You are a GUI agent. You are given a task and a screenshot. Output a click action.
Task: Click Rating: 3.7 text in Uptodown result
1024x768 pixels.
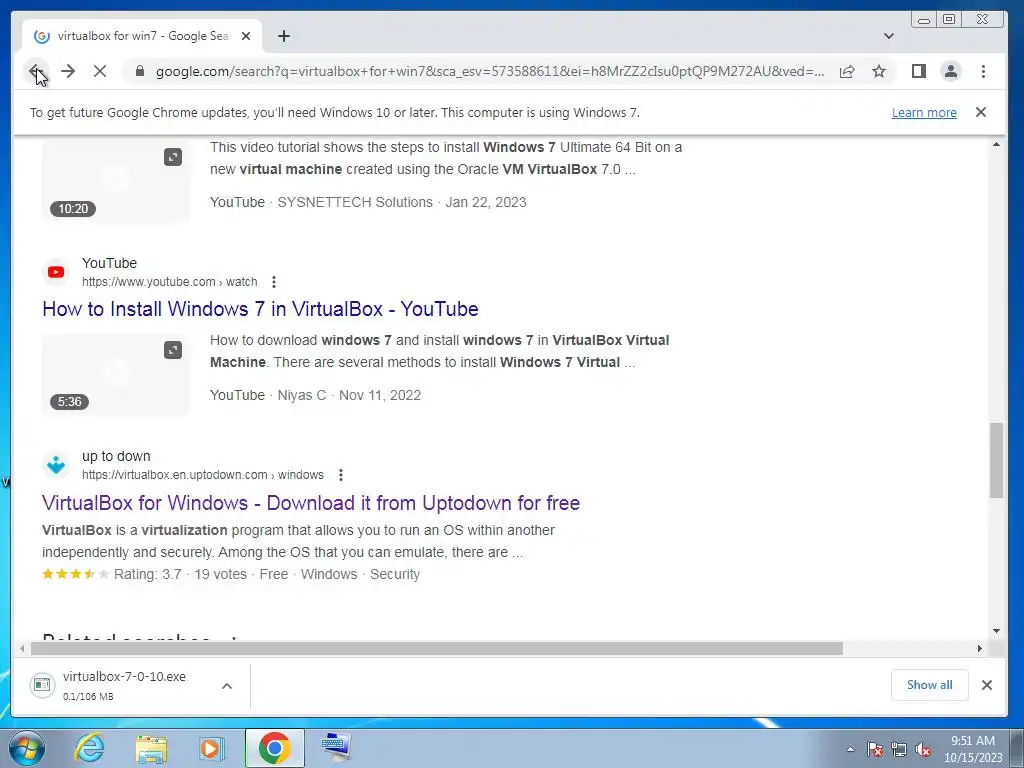click(x=148, y=574)
